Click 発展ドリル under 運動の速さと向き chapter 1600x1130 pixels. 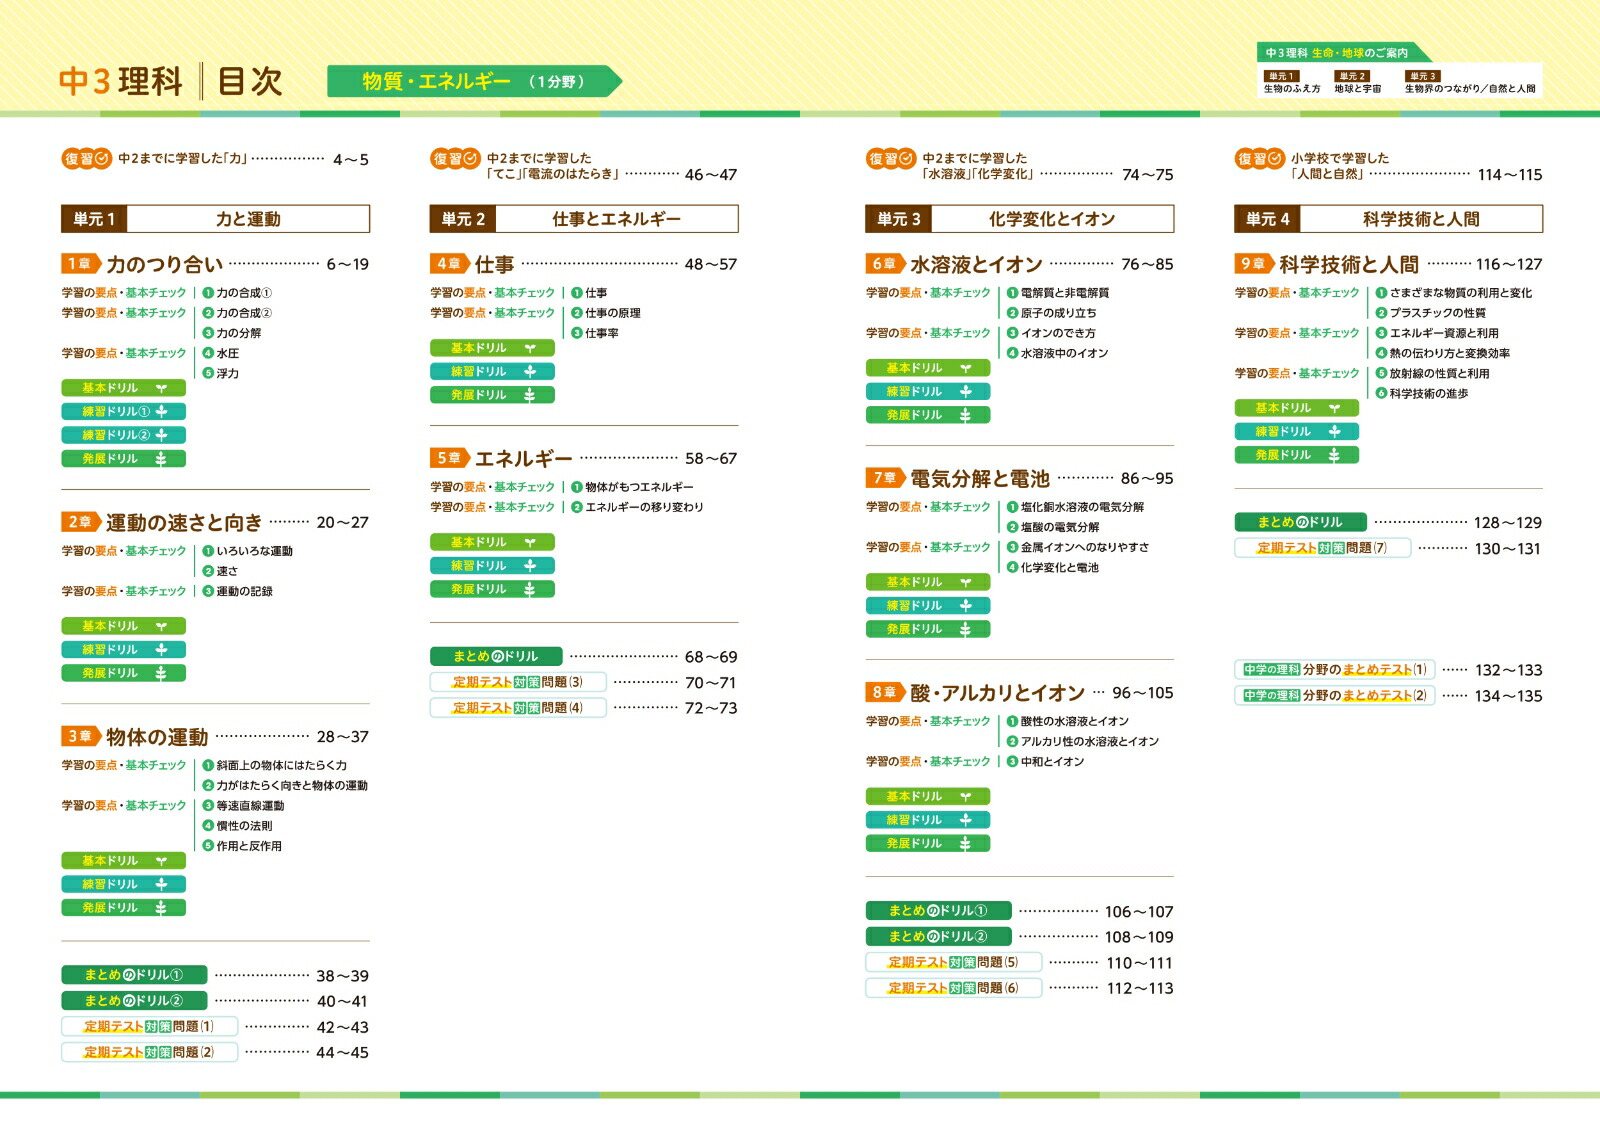point(124,673)
